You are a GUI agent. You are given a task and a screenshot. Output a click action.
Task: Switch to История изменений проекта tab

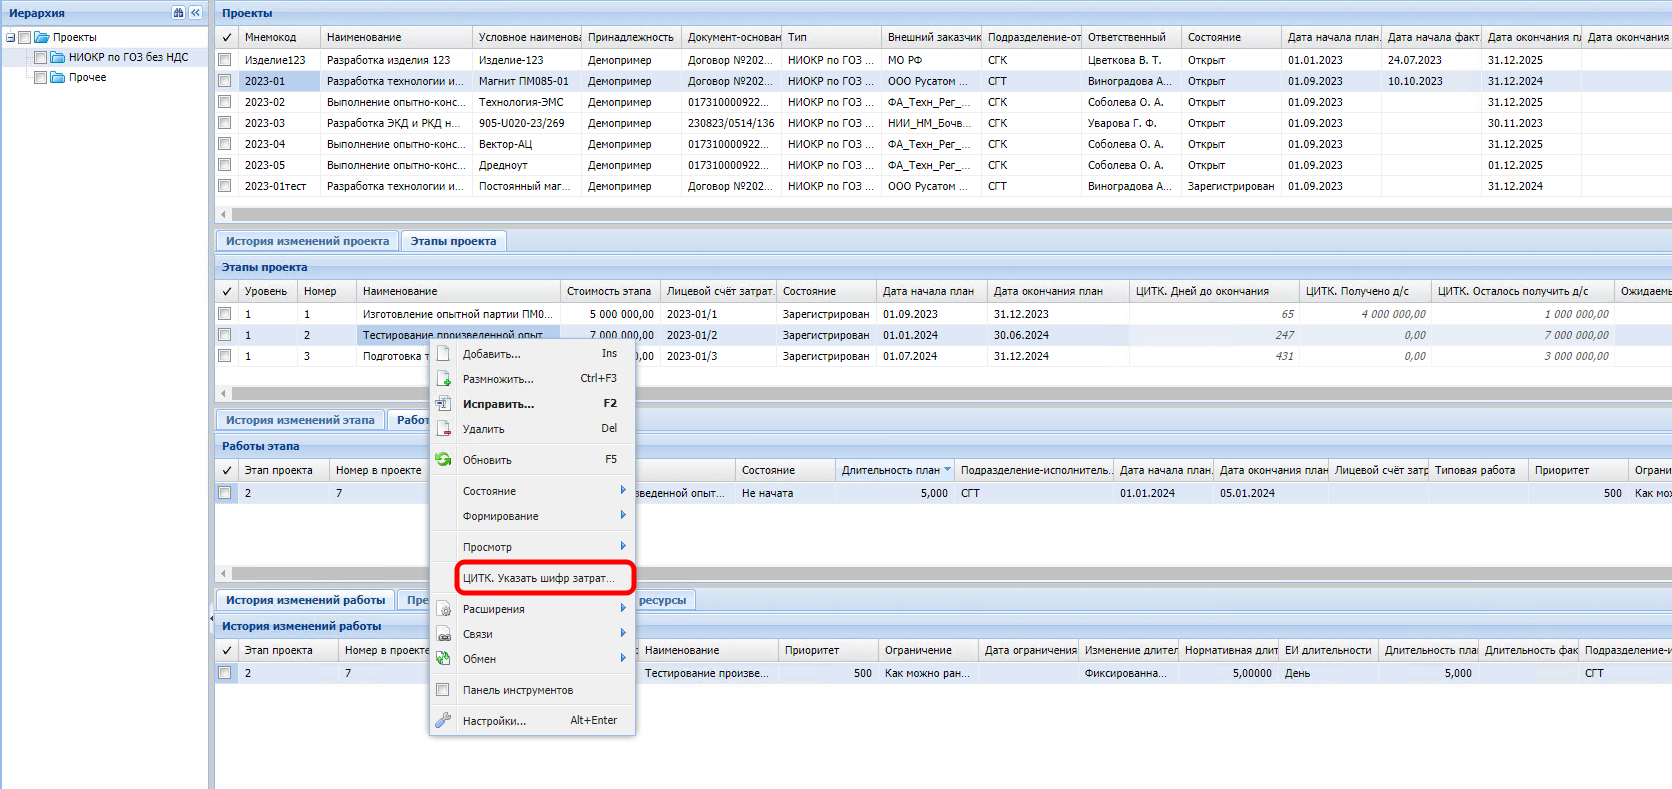[x=307, y=241]
